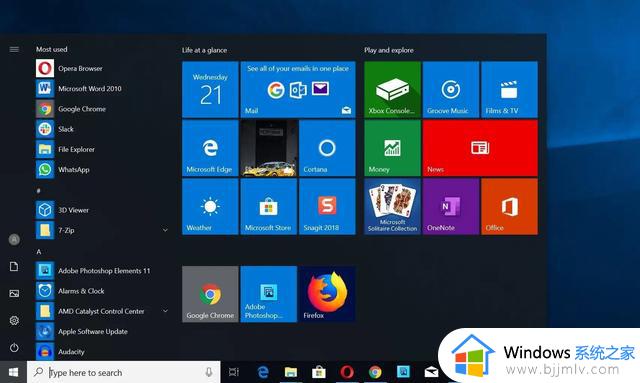Launch the Groove Music tile
This screenshot has width=640, height=383.
coord(451,89)
